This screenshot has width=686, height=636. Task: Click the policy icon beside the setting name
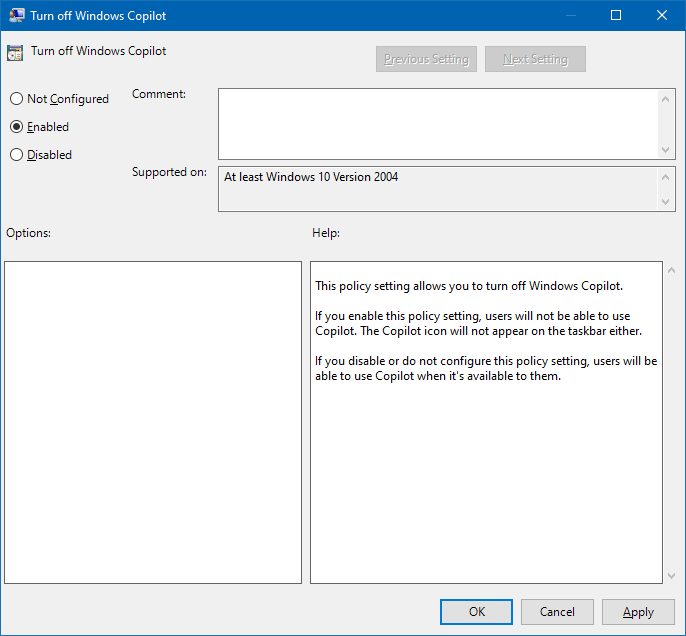[x=15, y=52]
